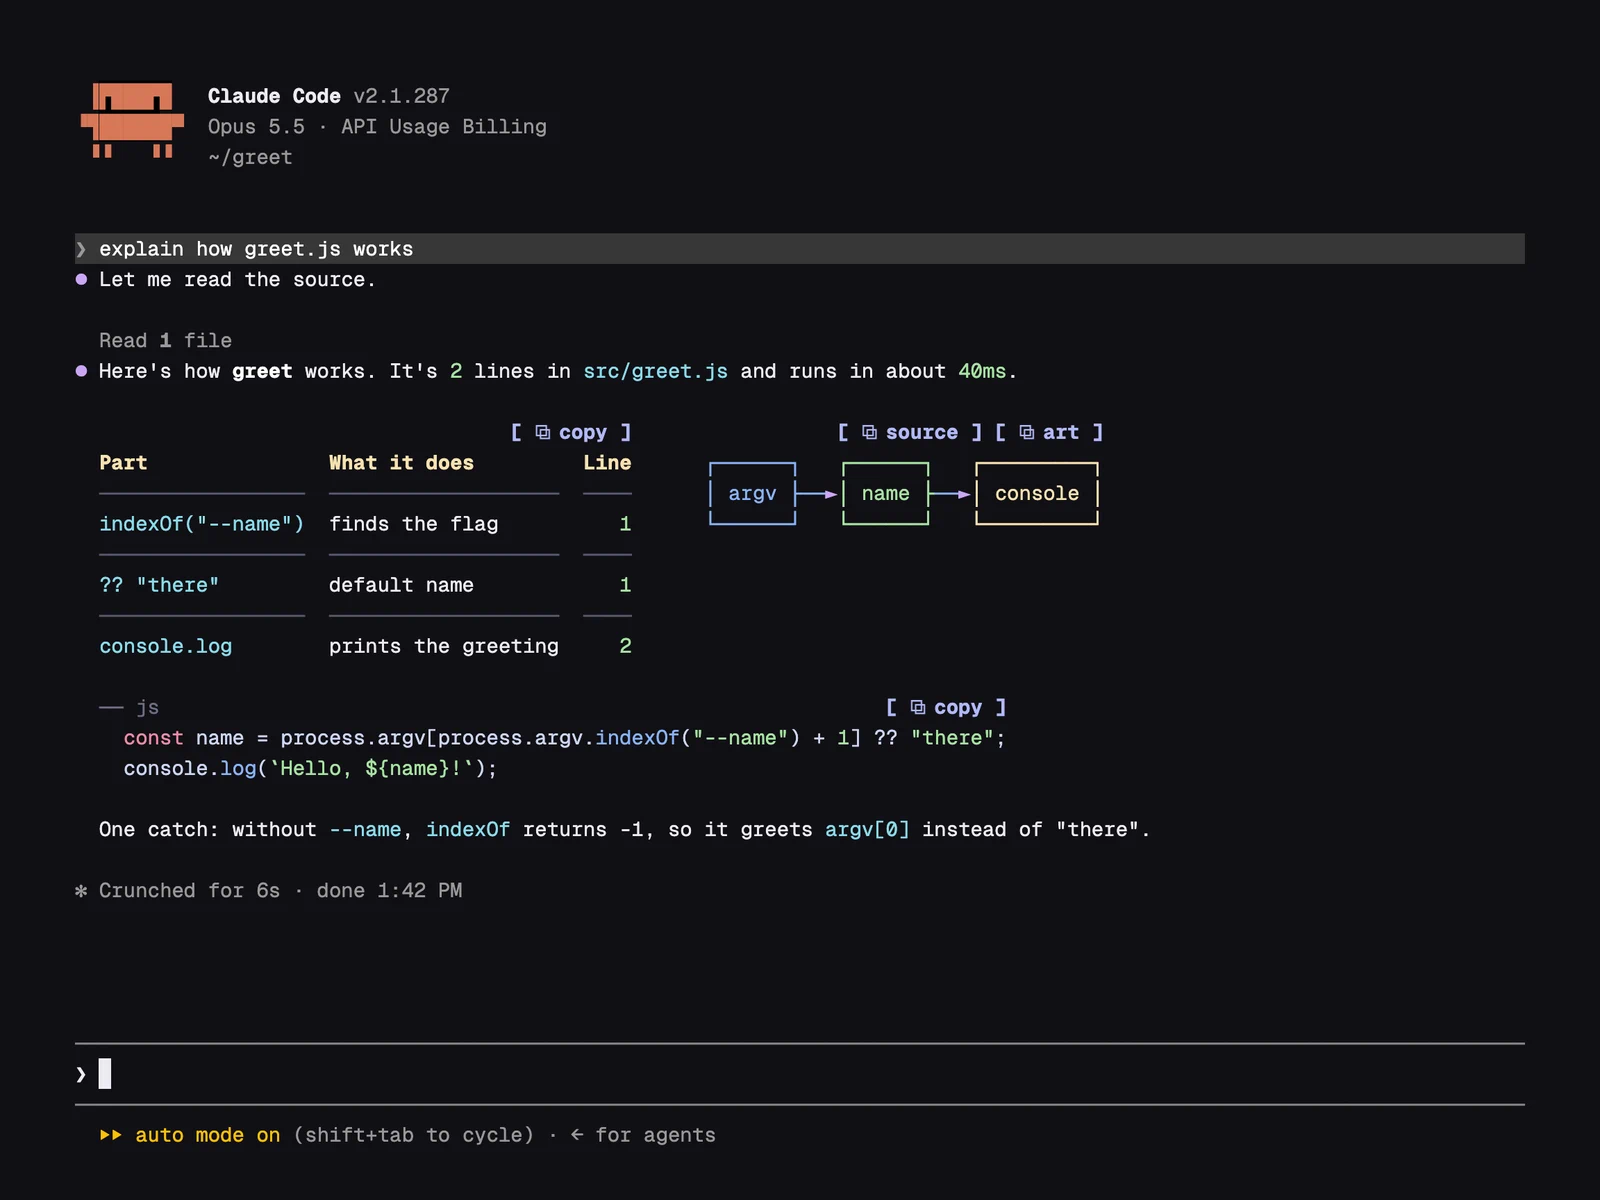Click the 'finds the flag' cell

point(413,524)
